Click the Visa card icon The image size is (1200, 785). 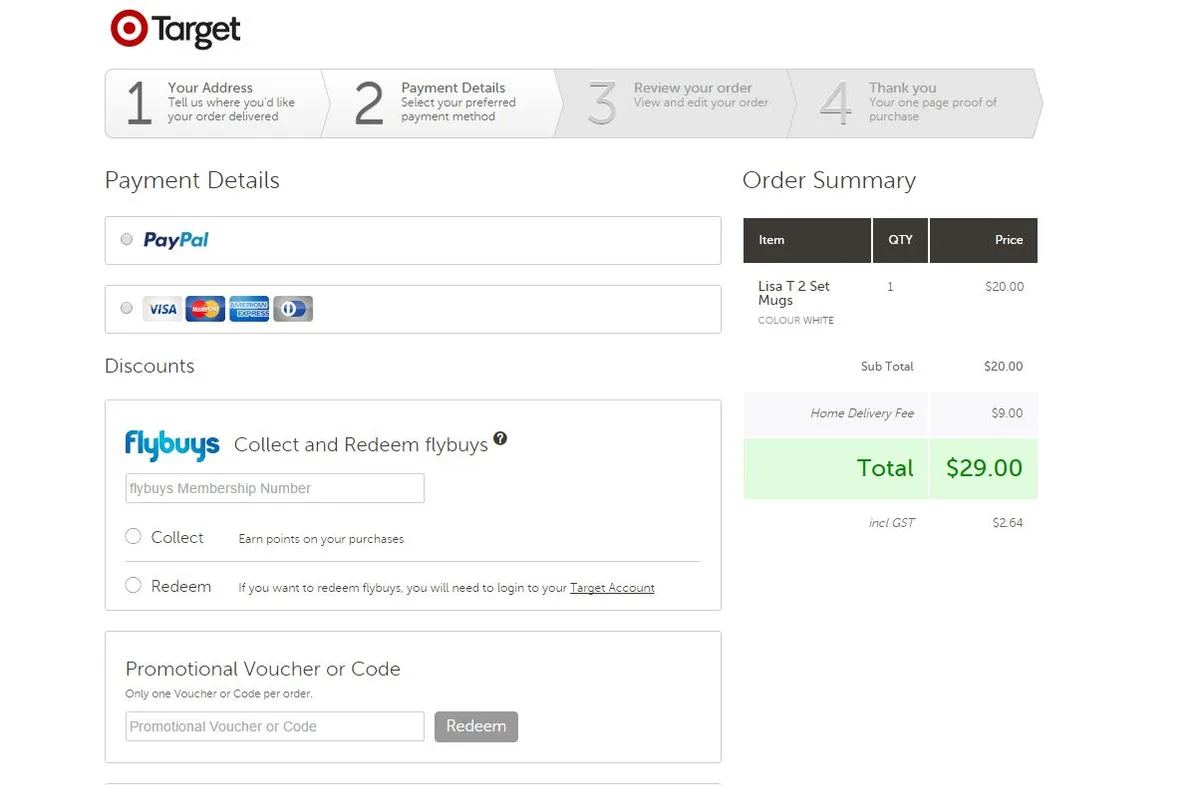point(162,309)
